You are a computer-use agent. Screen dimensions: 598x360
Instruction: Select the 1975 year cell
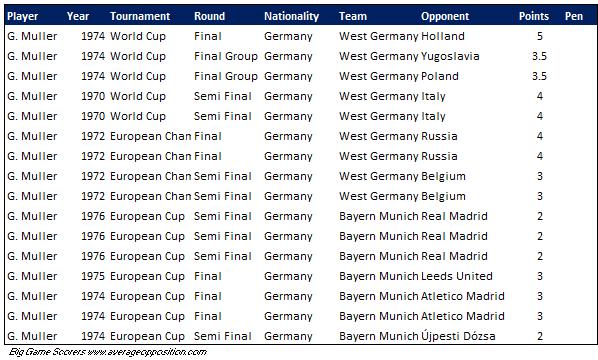pos(93,276)
